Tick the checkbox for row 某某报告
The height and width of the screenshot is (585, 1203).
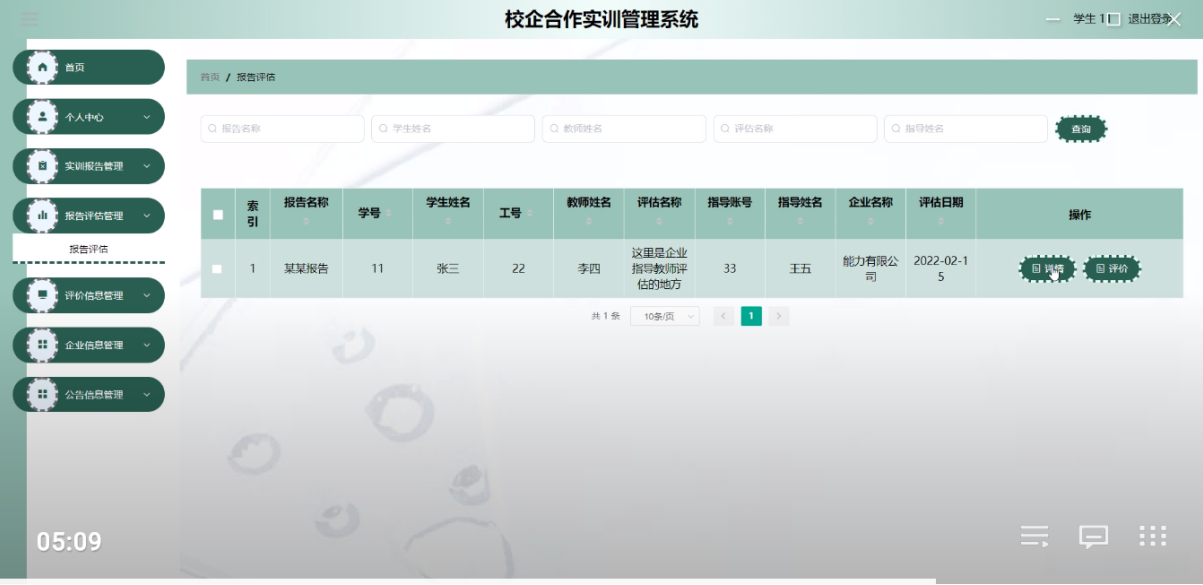tap(217, 268)
